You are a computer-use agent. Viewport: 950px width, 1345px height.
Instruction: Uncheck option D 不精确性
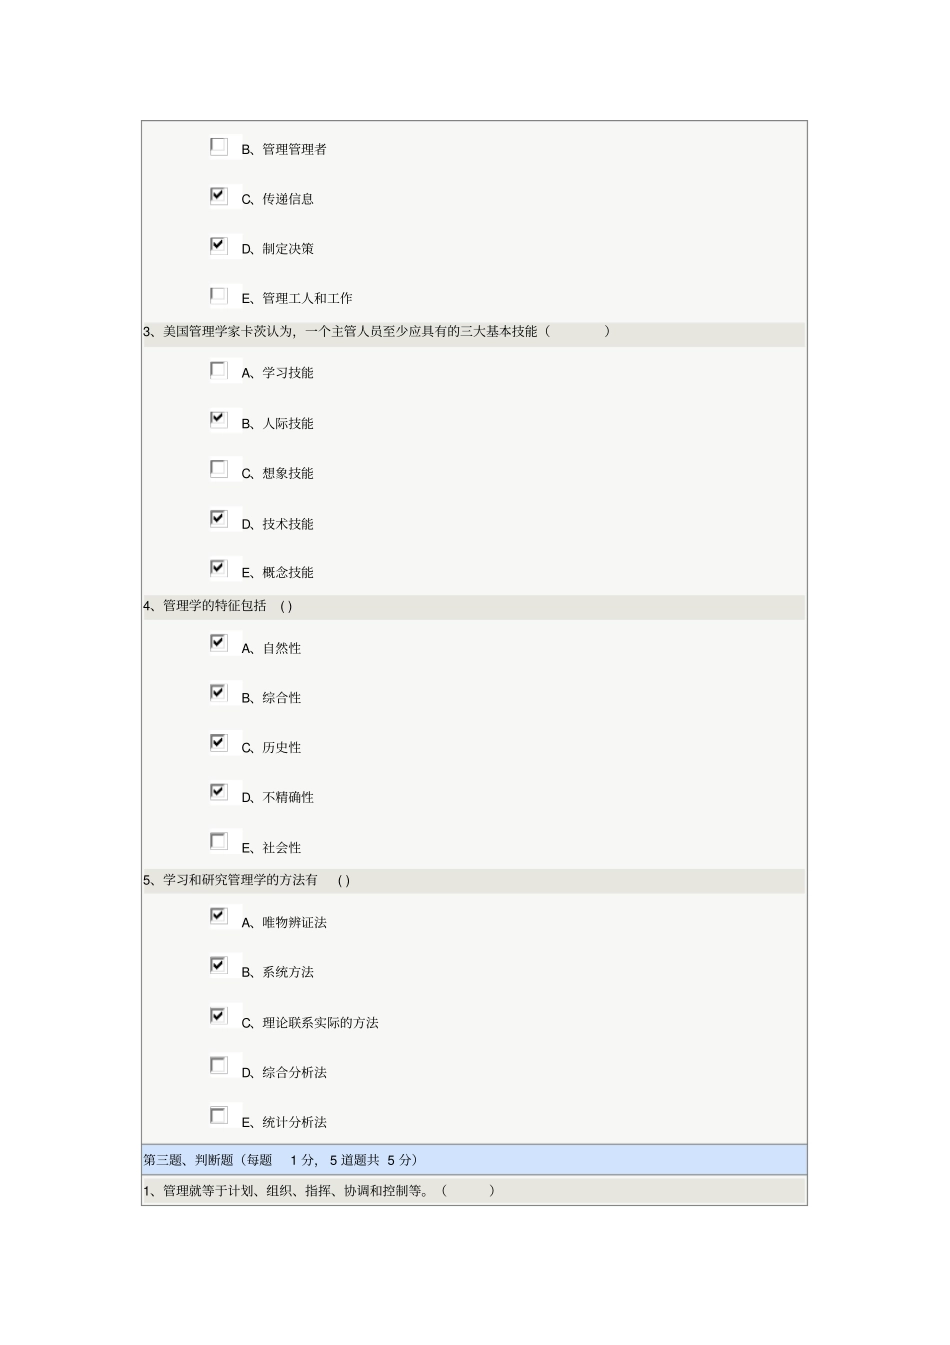[x=219, y=793]
